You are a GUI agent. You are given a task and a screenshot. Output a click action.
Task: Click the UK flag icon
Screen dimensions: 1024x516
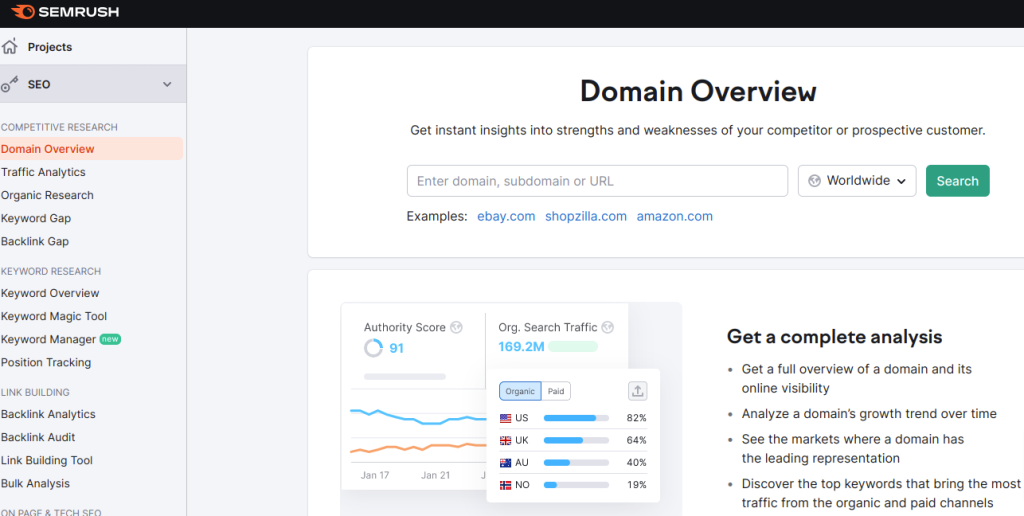[505, 440]
